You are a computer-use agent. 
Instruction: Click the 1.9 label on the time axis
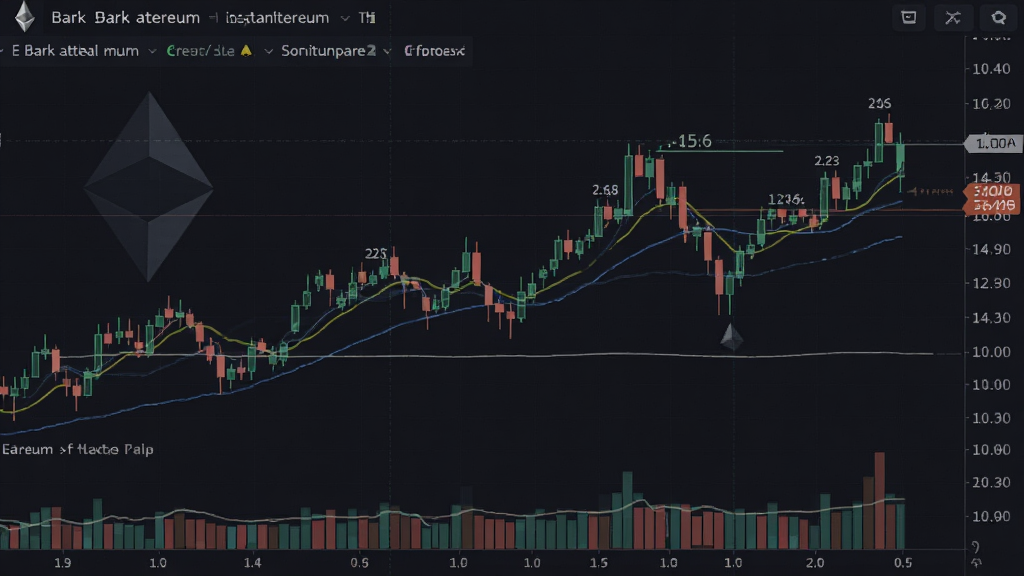(x=63, y=563)
